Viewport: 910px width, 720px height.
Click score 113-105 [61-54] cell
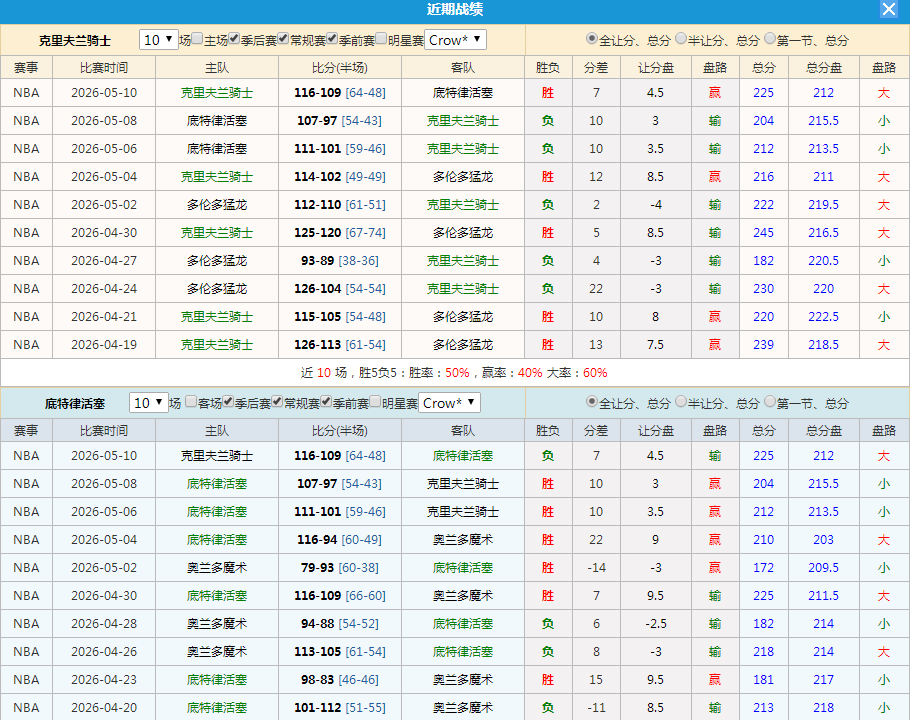(x=340, y=652)
